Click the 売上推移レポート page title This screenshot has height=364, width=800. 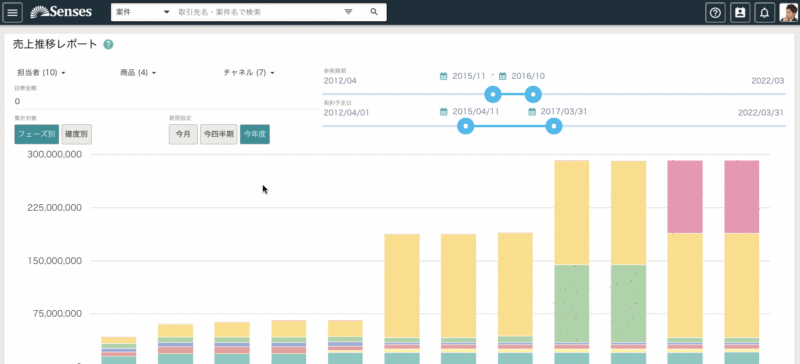[x=55, y=44]
